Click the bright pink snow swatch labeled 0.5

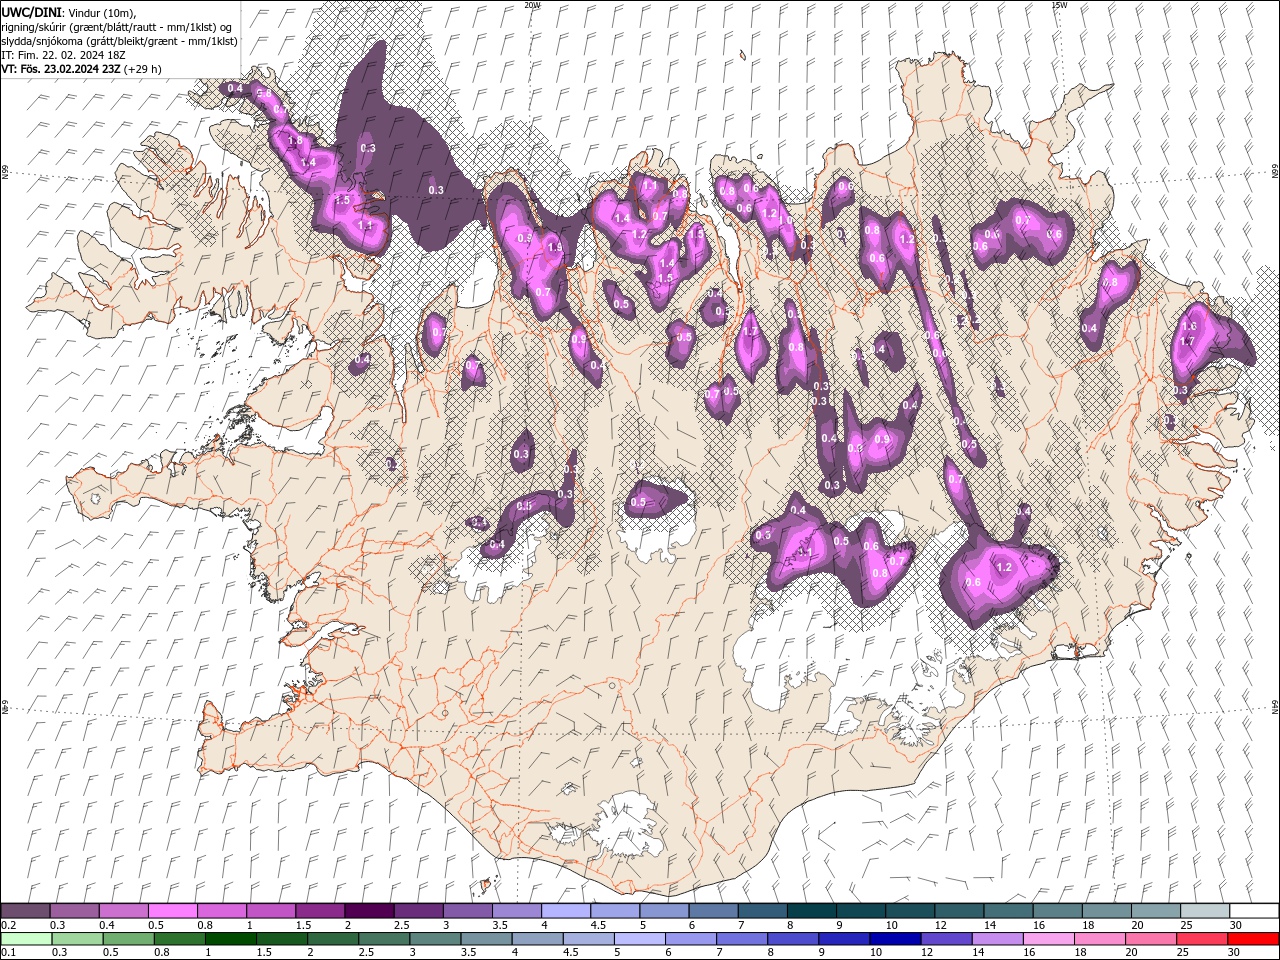click(172, 911)
